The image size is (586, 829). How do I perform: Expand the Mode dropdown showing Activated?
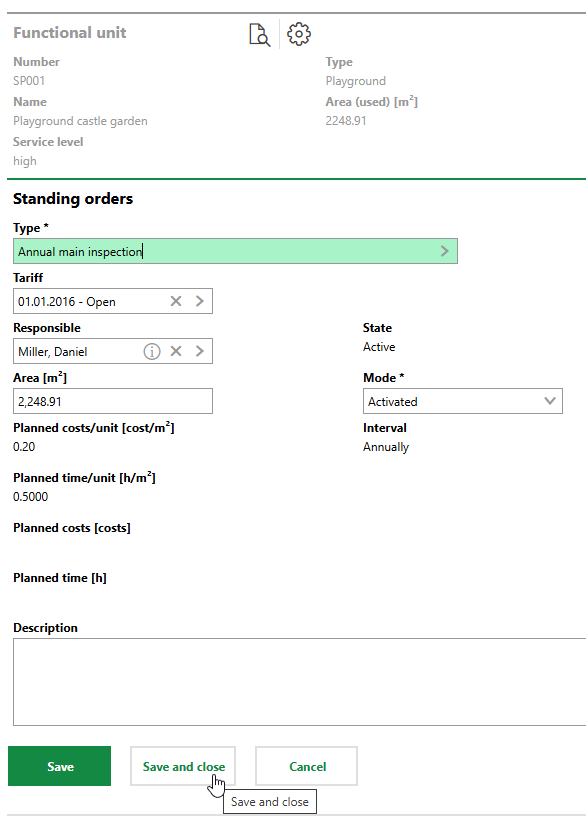549,400
